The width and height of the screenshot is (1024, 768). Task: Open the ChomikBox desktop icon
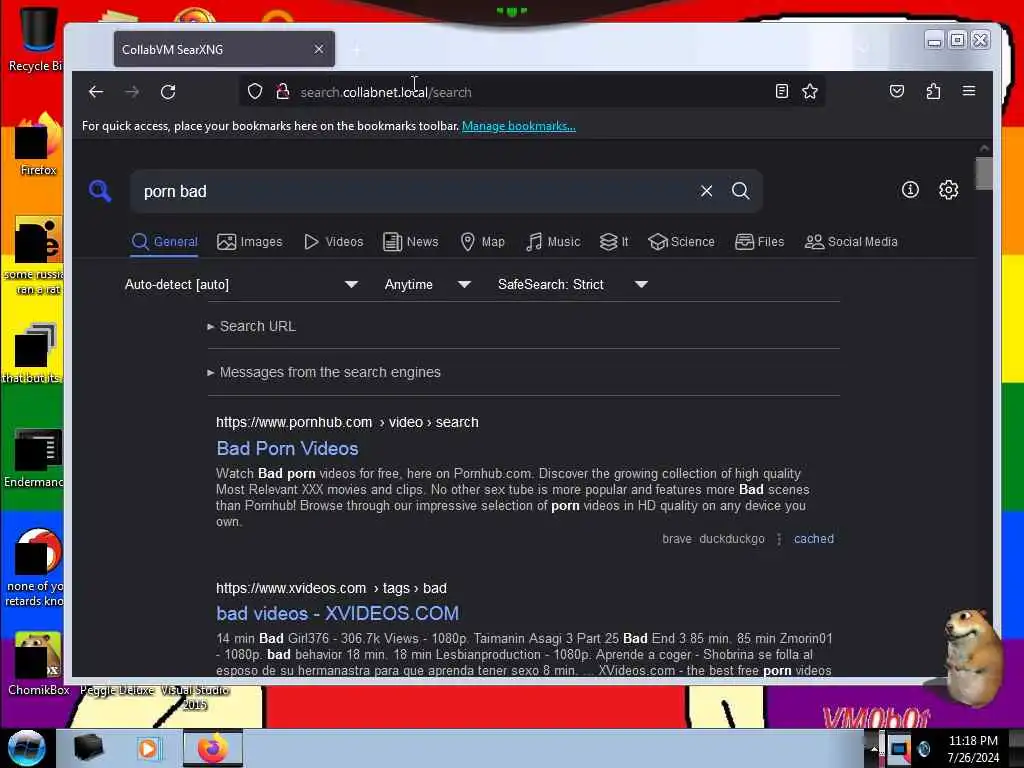(x=38, y=664)
